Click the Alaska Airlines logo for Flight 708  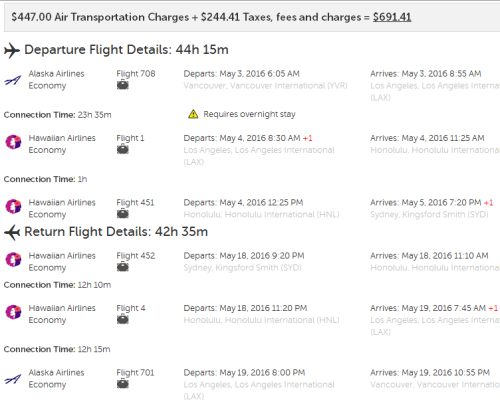pyautogui.click(x=13, y=80)
